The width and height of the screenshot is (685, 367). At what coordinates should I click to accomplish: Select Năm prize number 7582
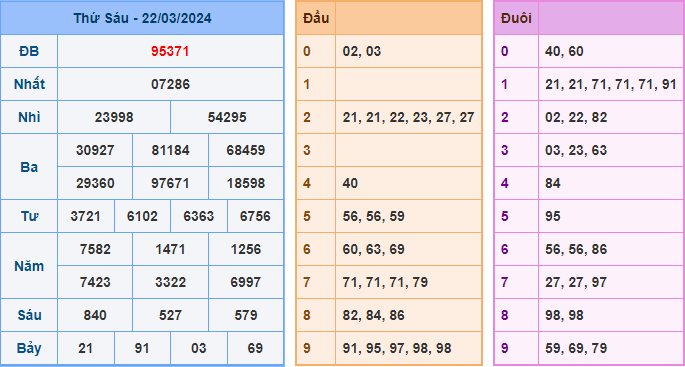(x=95, y=249)
